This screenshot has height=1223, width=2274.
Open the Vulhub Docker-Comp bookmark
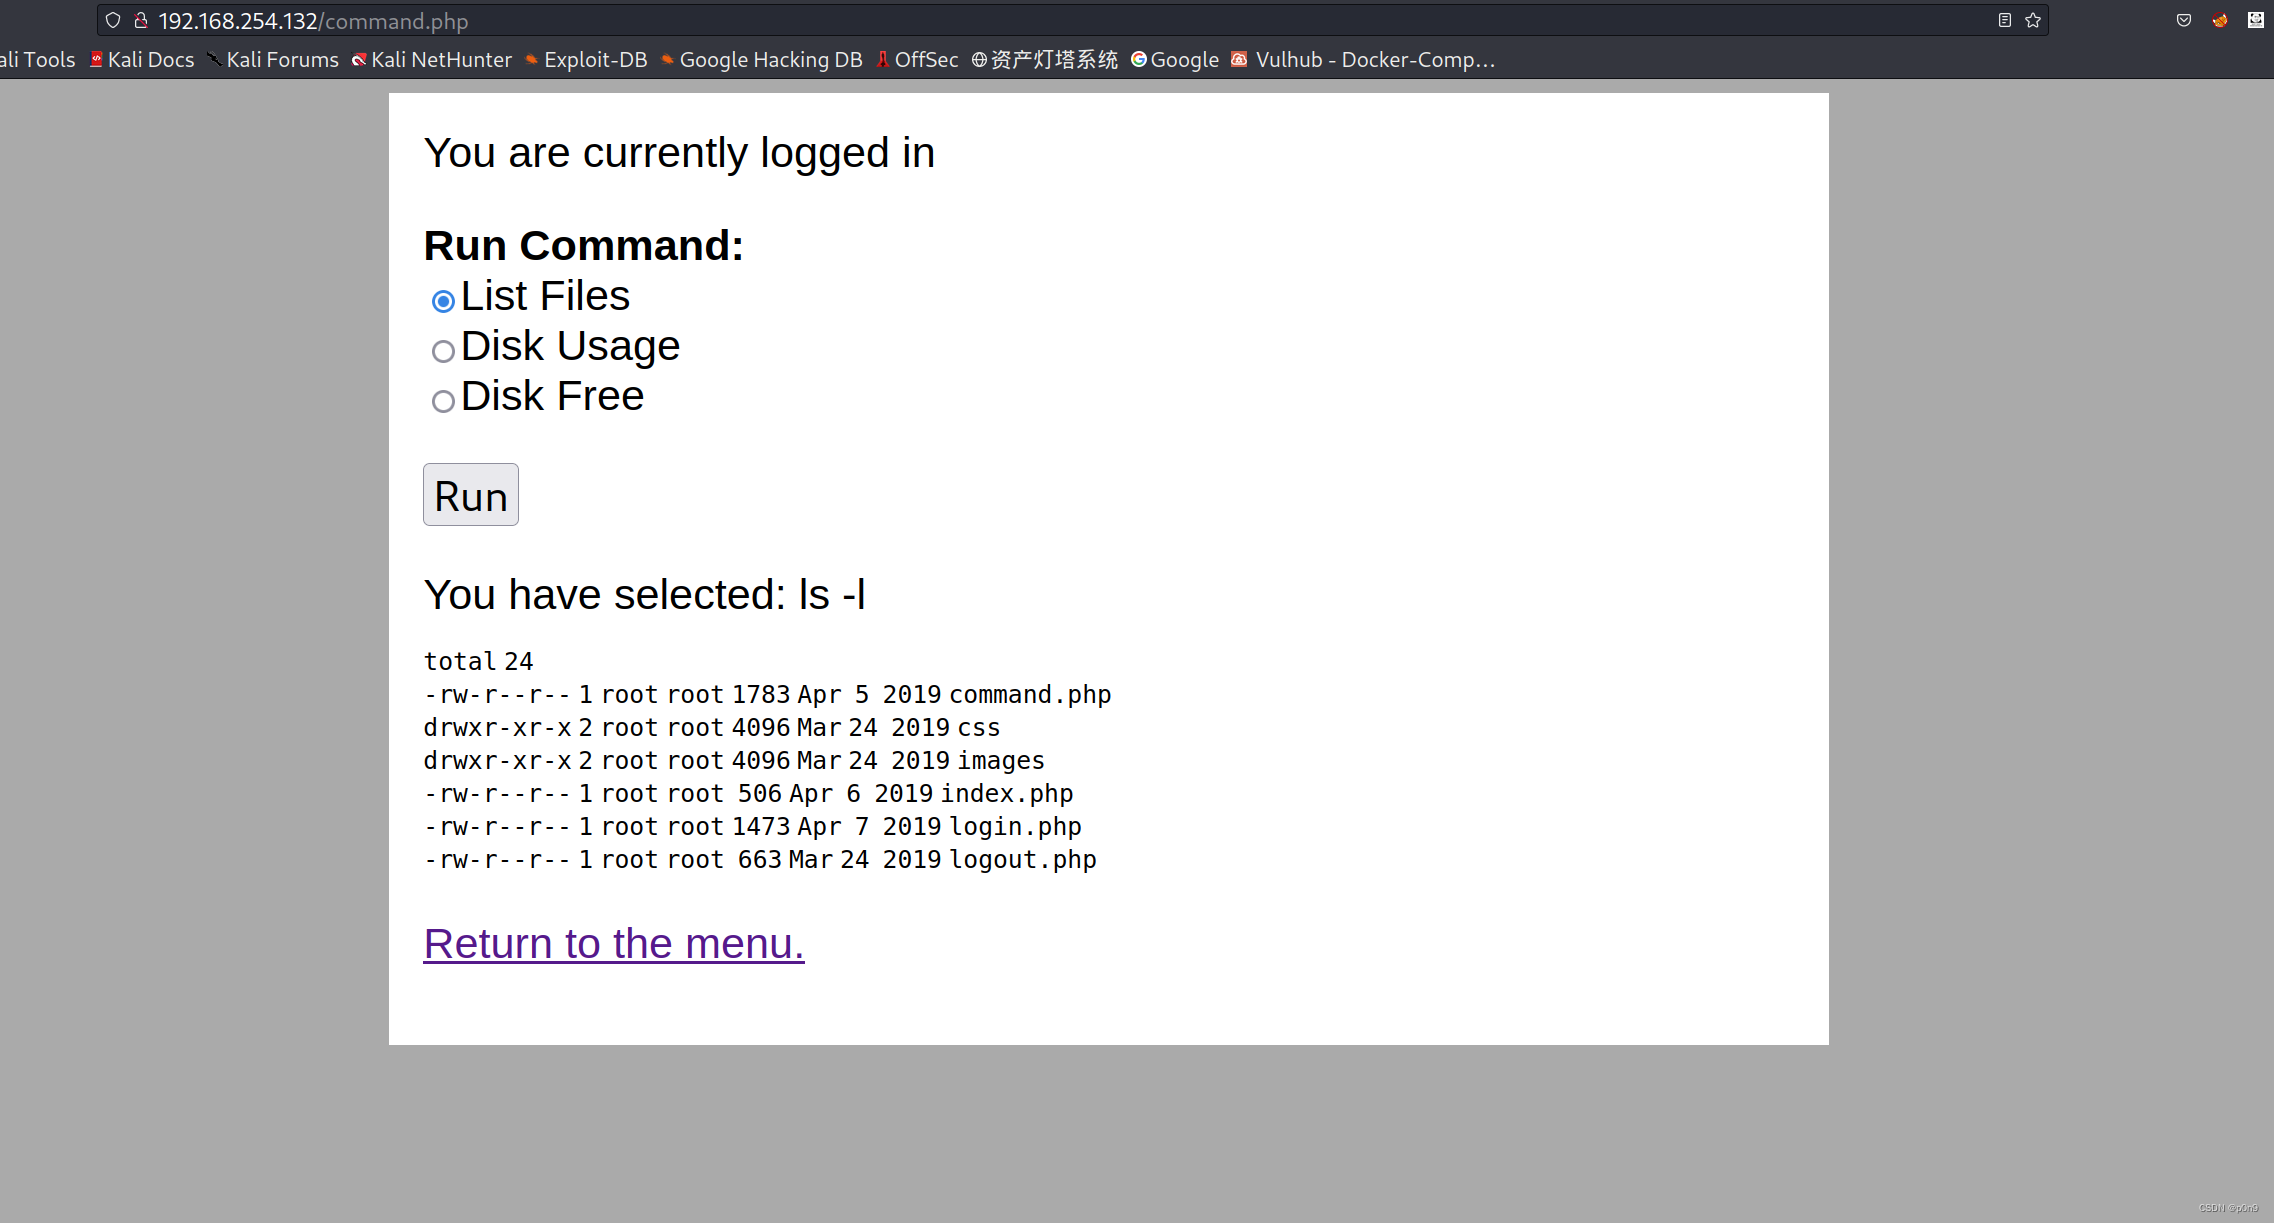1363,60
